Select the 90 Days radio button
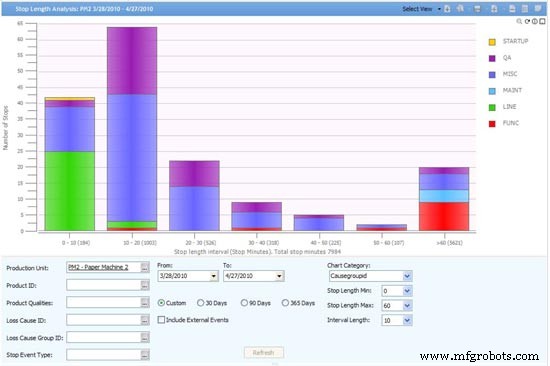Viewport: 550px width, 366px height. pyautogui.click(x=244, y=303)
